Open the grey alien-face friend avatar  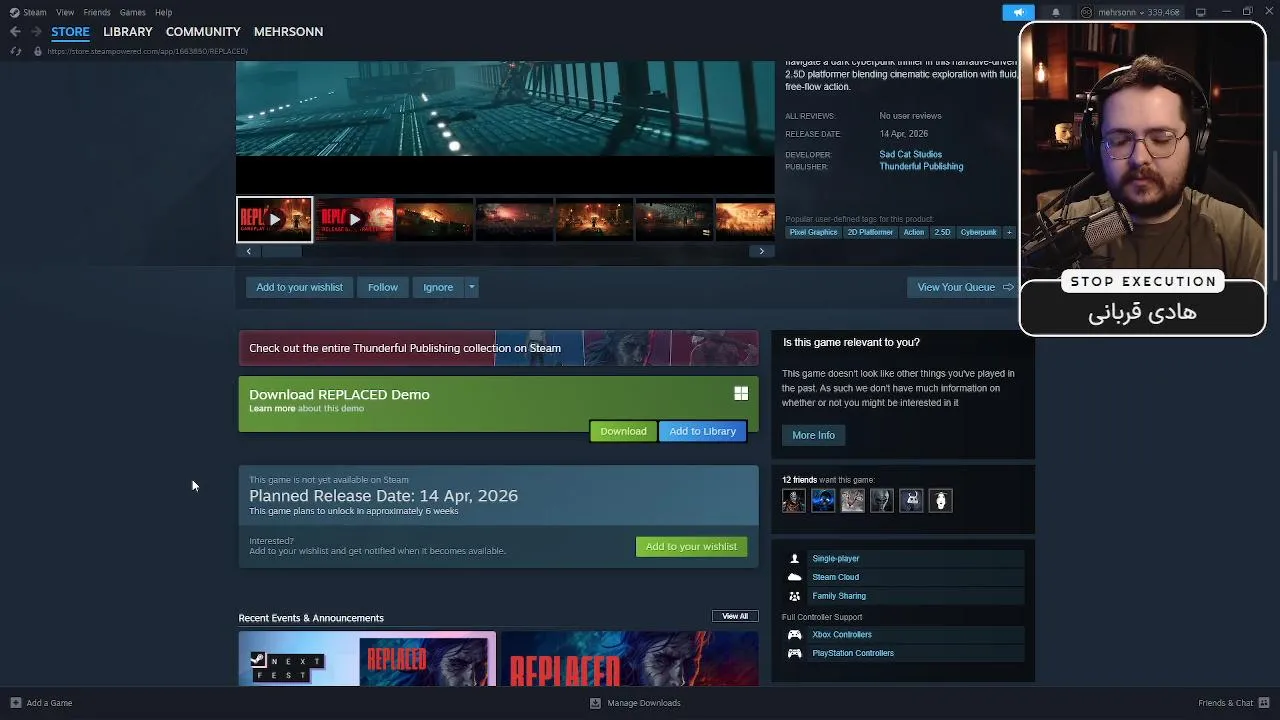click(x=882, y=500)
